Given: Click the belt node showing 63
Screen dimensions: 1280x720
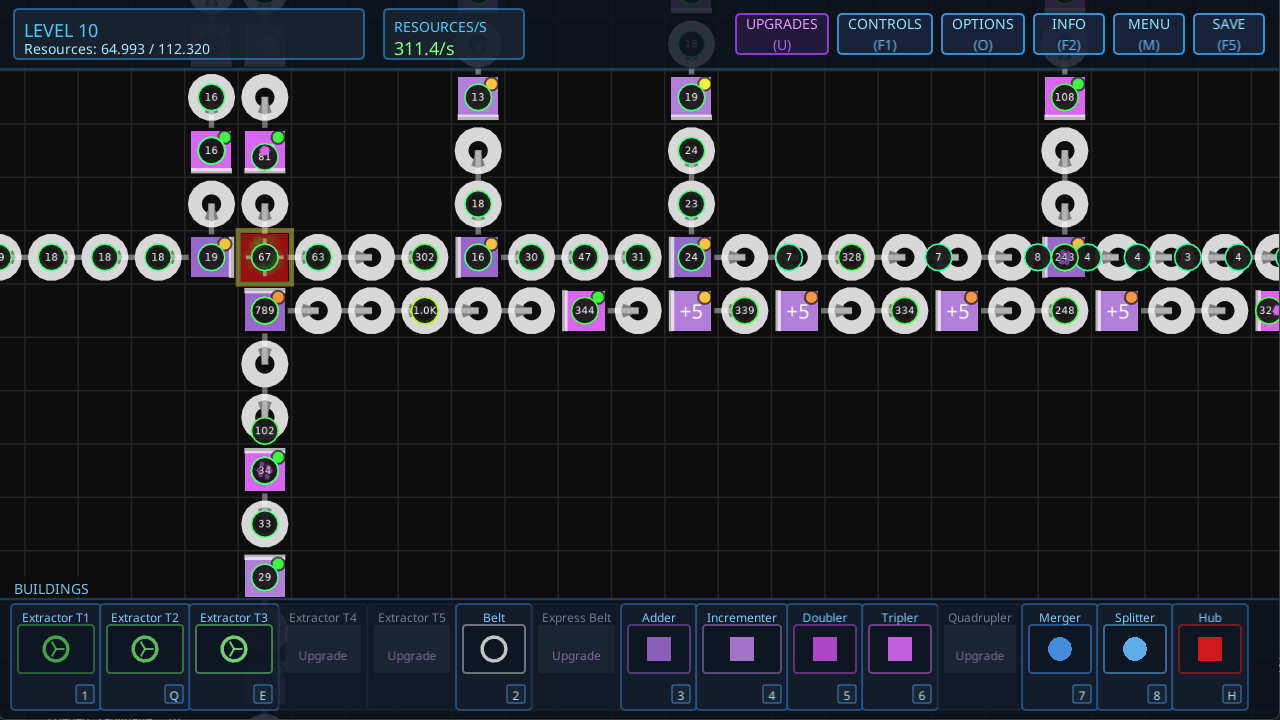Looking at the screenshot, I should pyautogui.click(x=318, y=257).
